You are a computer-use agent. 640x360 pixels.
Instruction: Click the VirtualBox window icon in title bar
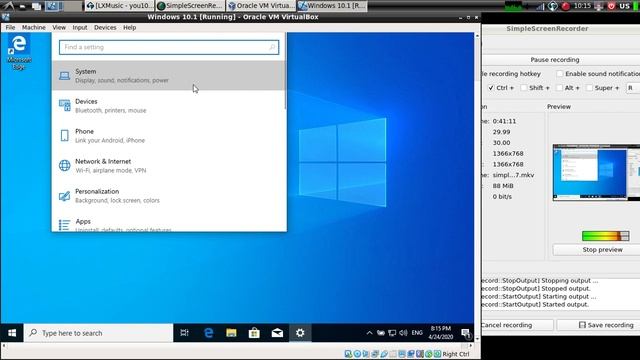pos(6,17)
